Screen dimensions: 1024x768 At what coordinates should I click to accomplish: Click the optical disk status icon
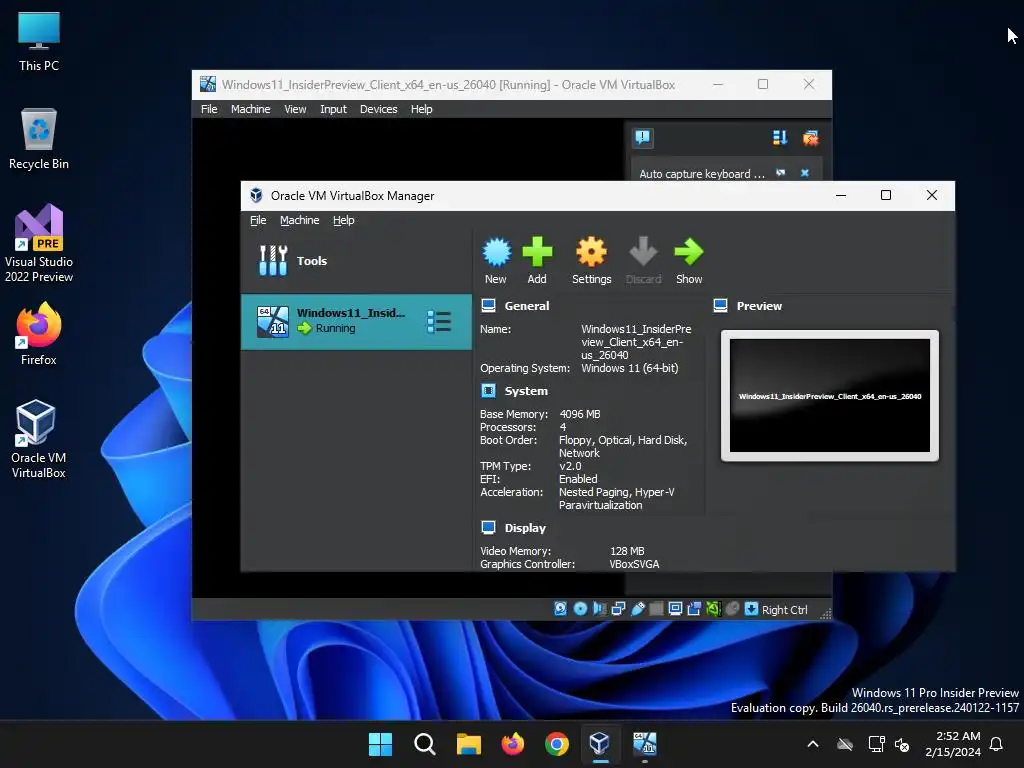click(x=580, y=609)
